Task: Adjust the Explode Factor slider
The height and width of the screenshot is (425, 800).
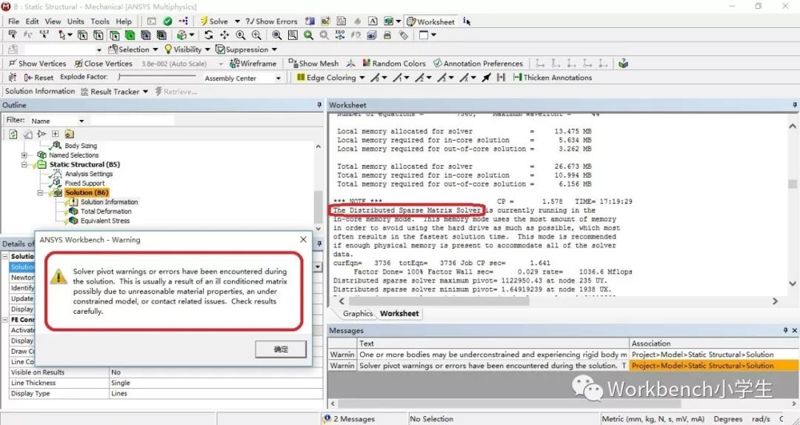Action: coord(156,77)
